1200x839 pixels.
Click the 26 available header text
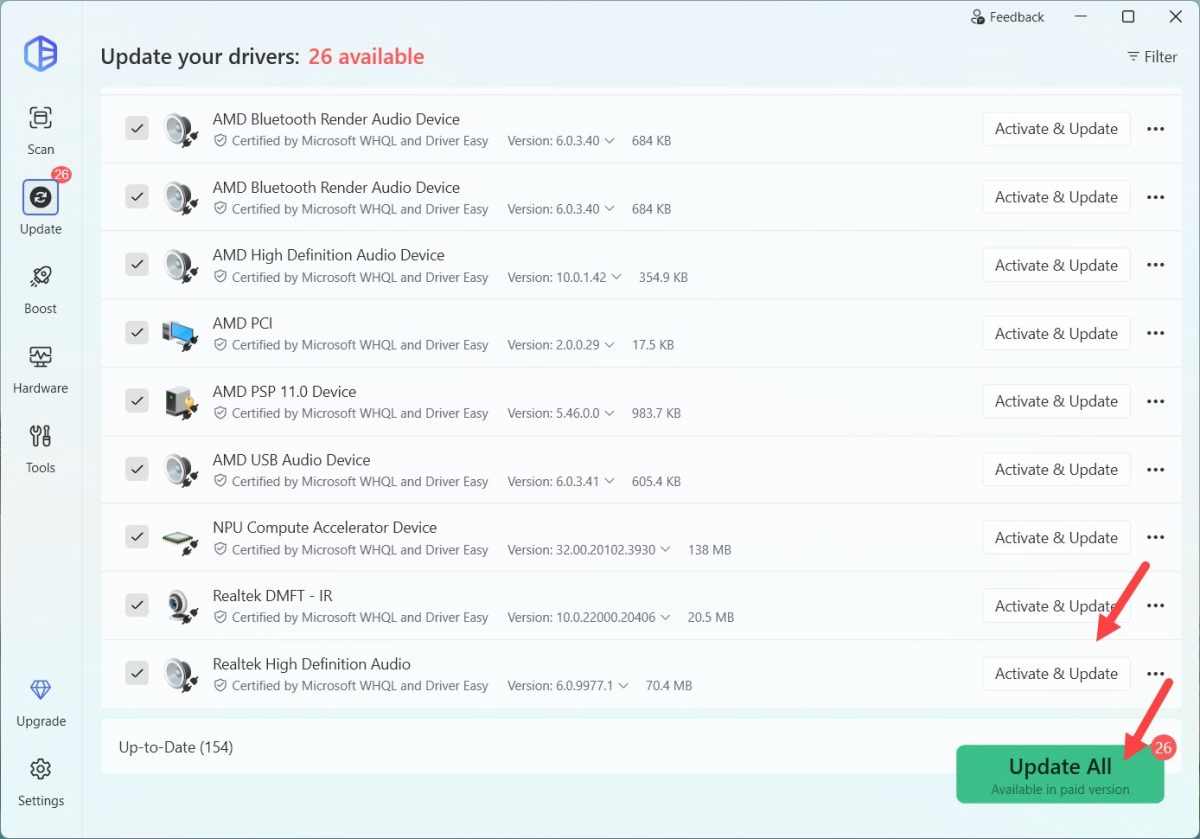366,57
